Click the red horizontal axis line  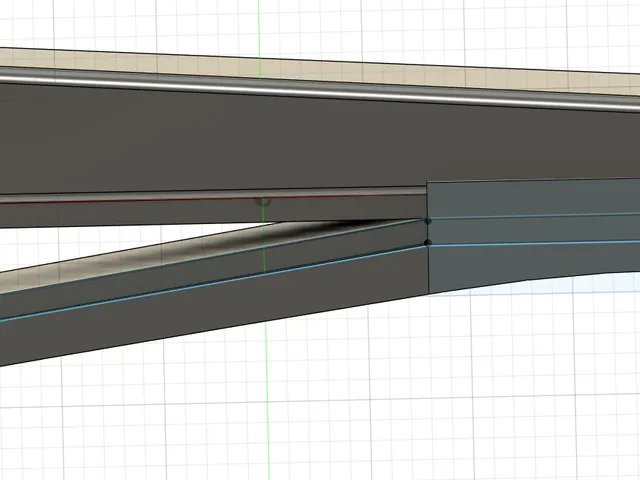click(196, 200)
